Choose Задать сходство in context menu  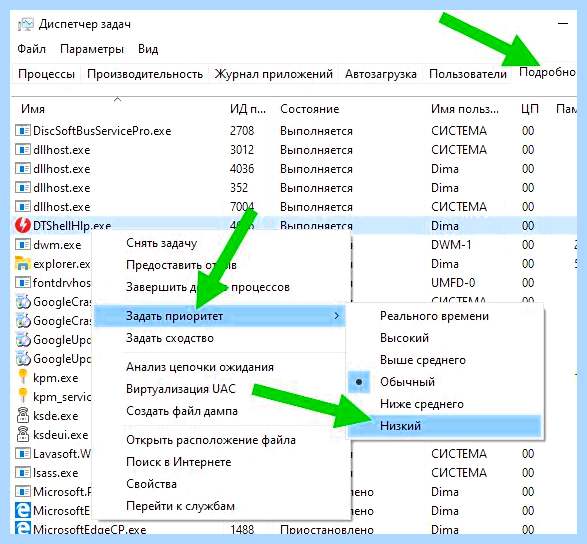pos(219,338)
